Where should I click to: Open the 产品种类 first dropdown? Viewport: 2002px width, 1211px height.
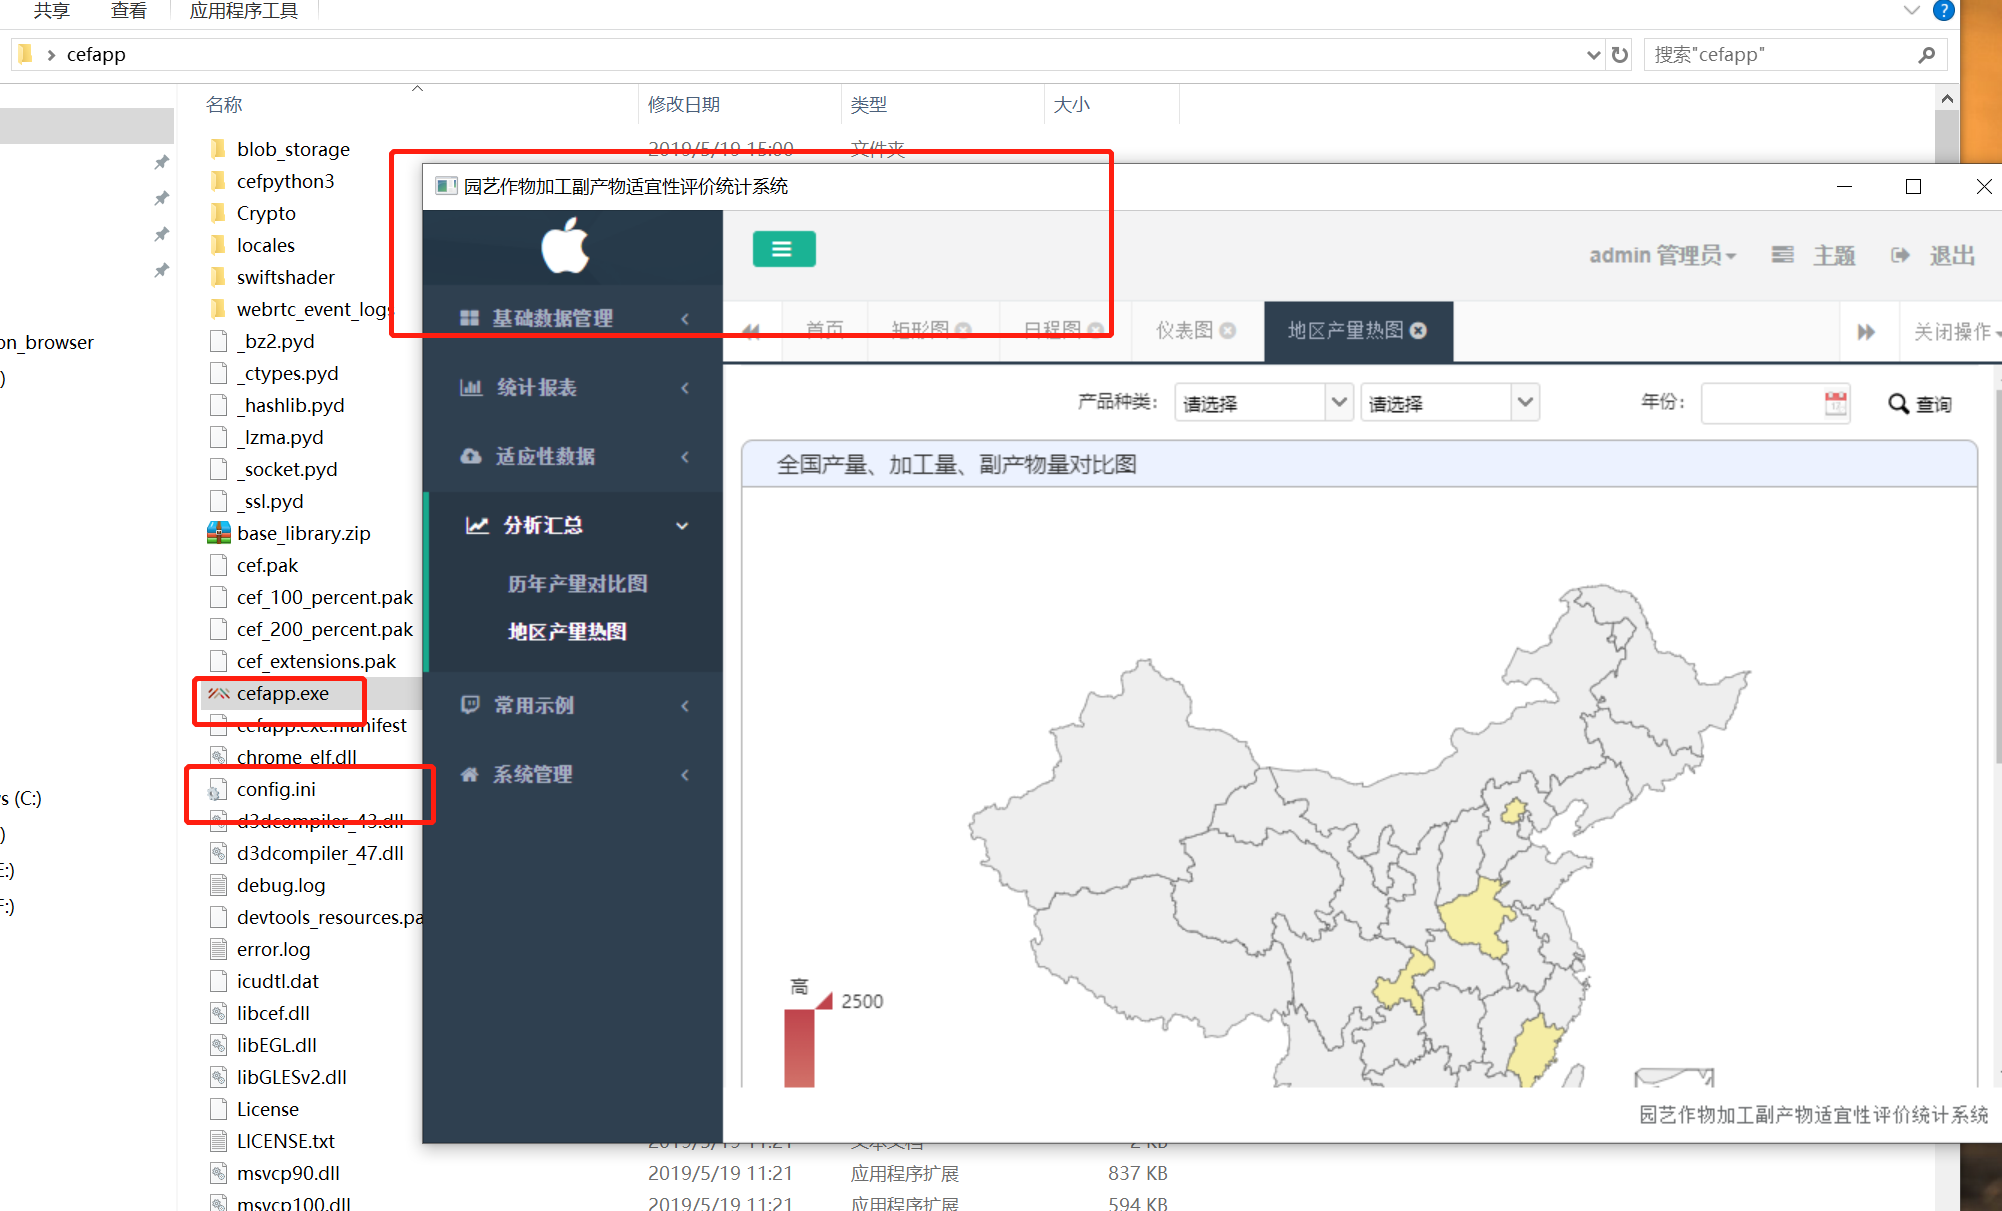1258,403
